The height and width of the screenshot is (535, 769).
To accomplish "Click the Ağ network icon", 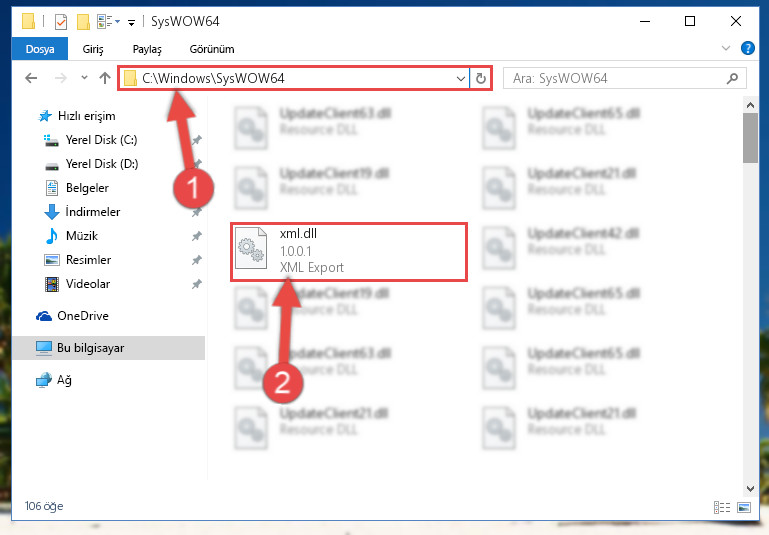I will [44, 380].
